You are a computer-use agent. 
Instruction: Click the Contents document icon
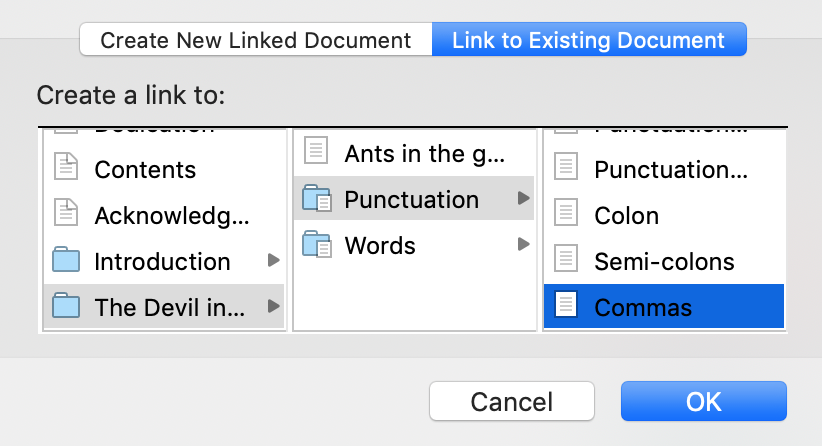point(66,169)
